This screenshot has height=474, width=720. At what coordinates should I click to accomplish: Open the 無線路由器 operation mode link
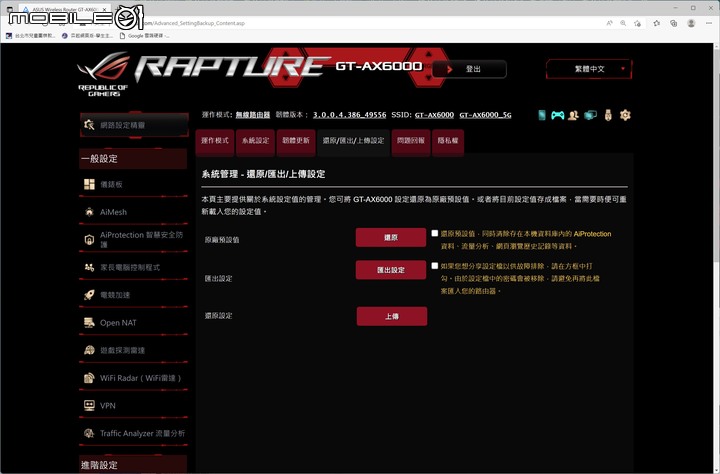tap(253, 115)
